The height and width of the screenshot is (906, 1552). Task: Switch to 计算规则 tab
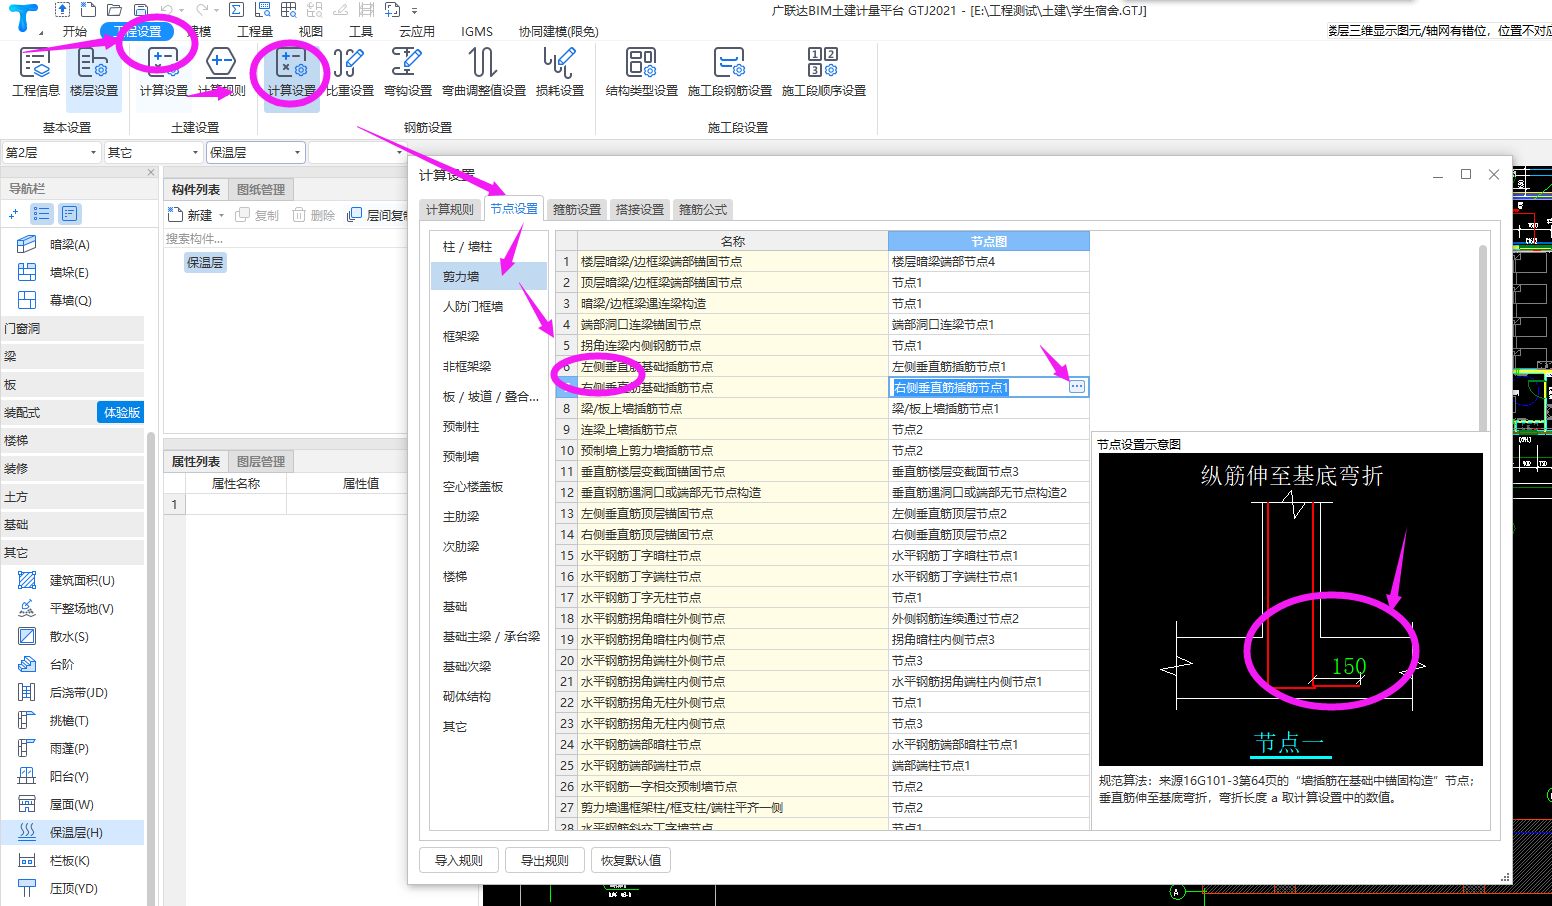(x=450, y=209)
